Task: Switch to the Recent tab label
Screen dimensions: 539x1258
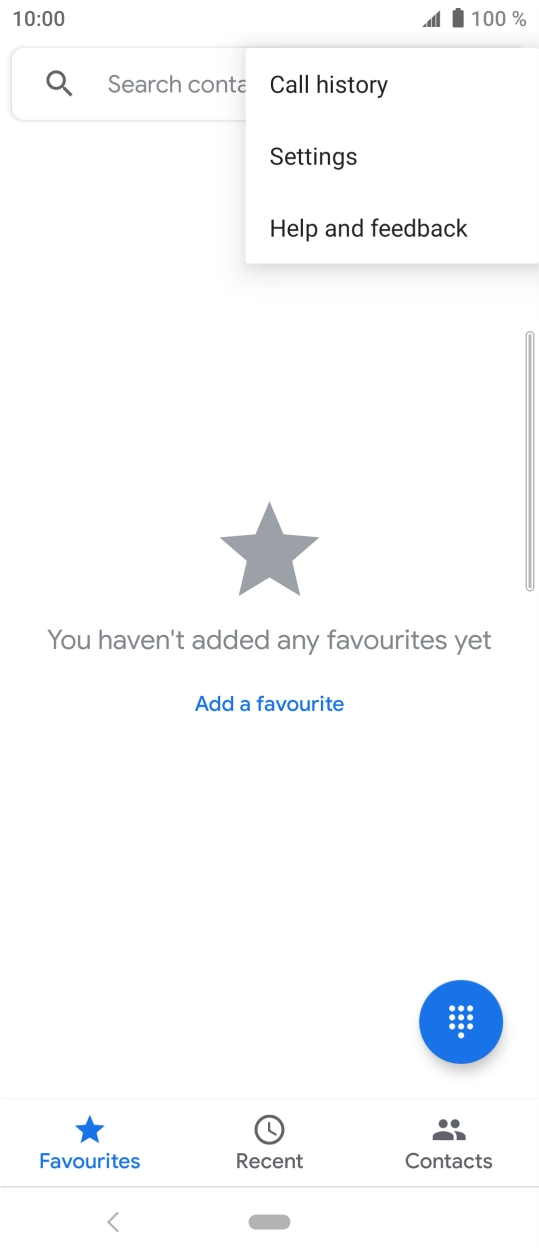Action: (x=269, y=1161)
